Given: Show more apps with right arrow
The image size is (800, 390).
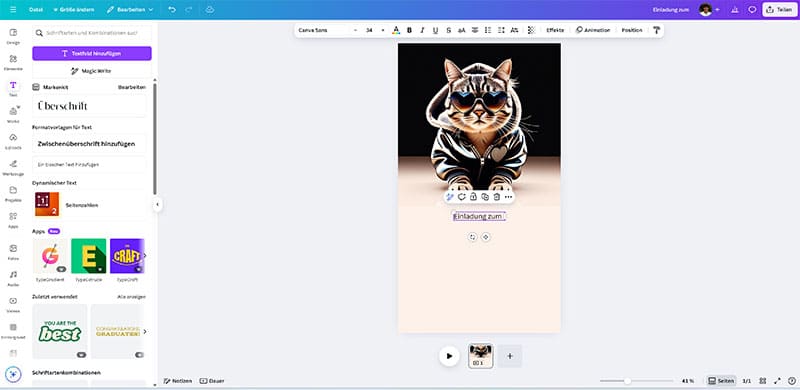Looking at the screenshot, I should (144, 255).
